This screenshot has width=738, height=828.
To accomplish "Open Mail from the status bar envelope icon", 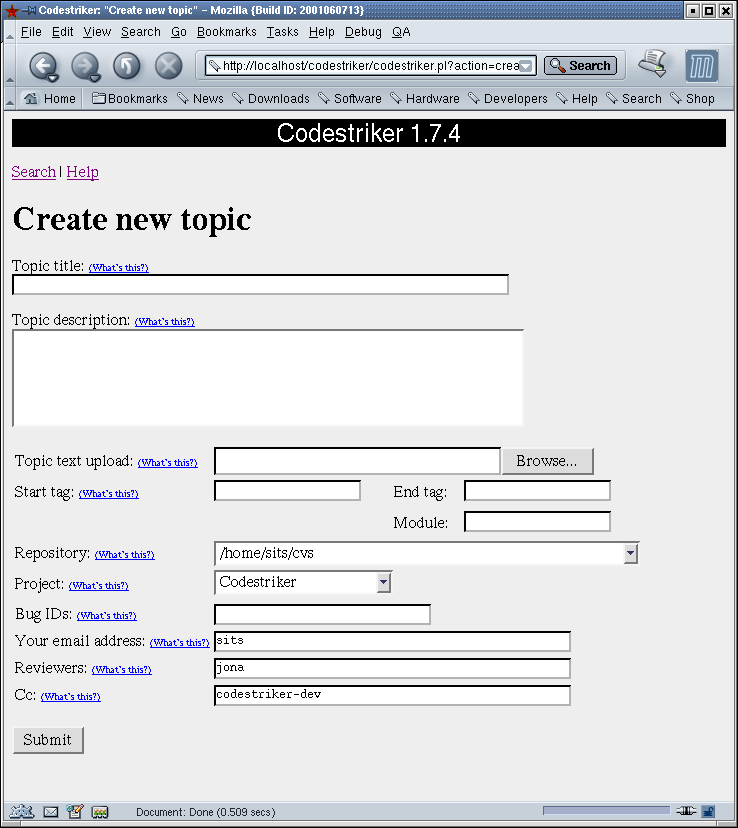I will 50,812.
